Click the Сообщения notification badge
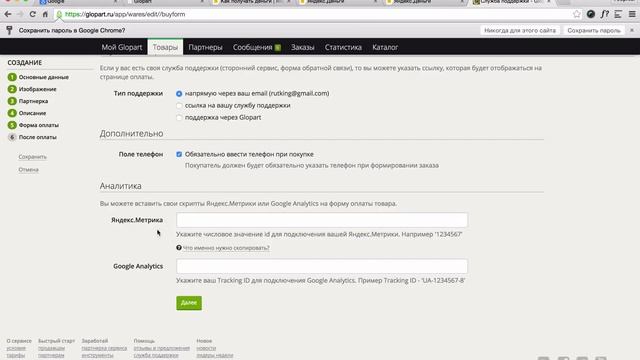 tap(278, 47)
